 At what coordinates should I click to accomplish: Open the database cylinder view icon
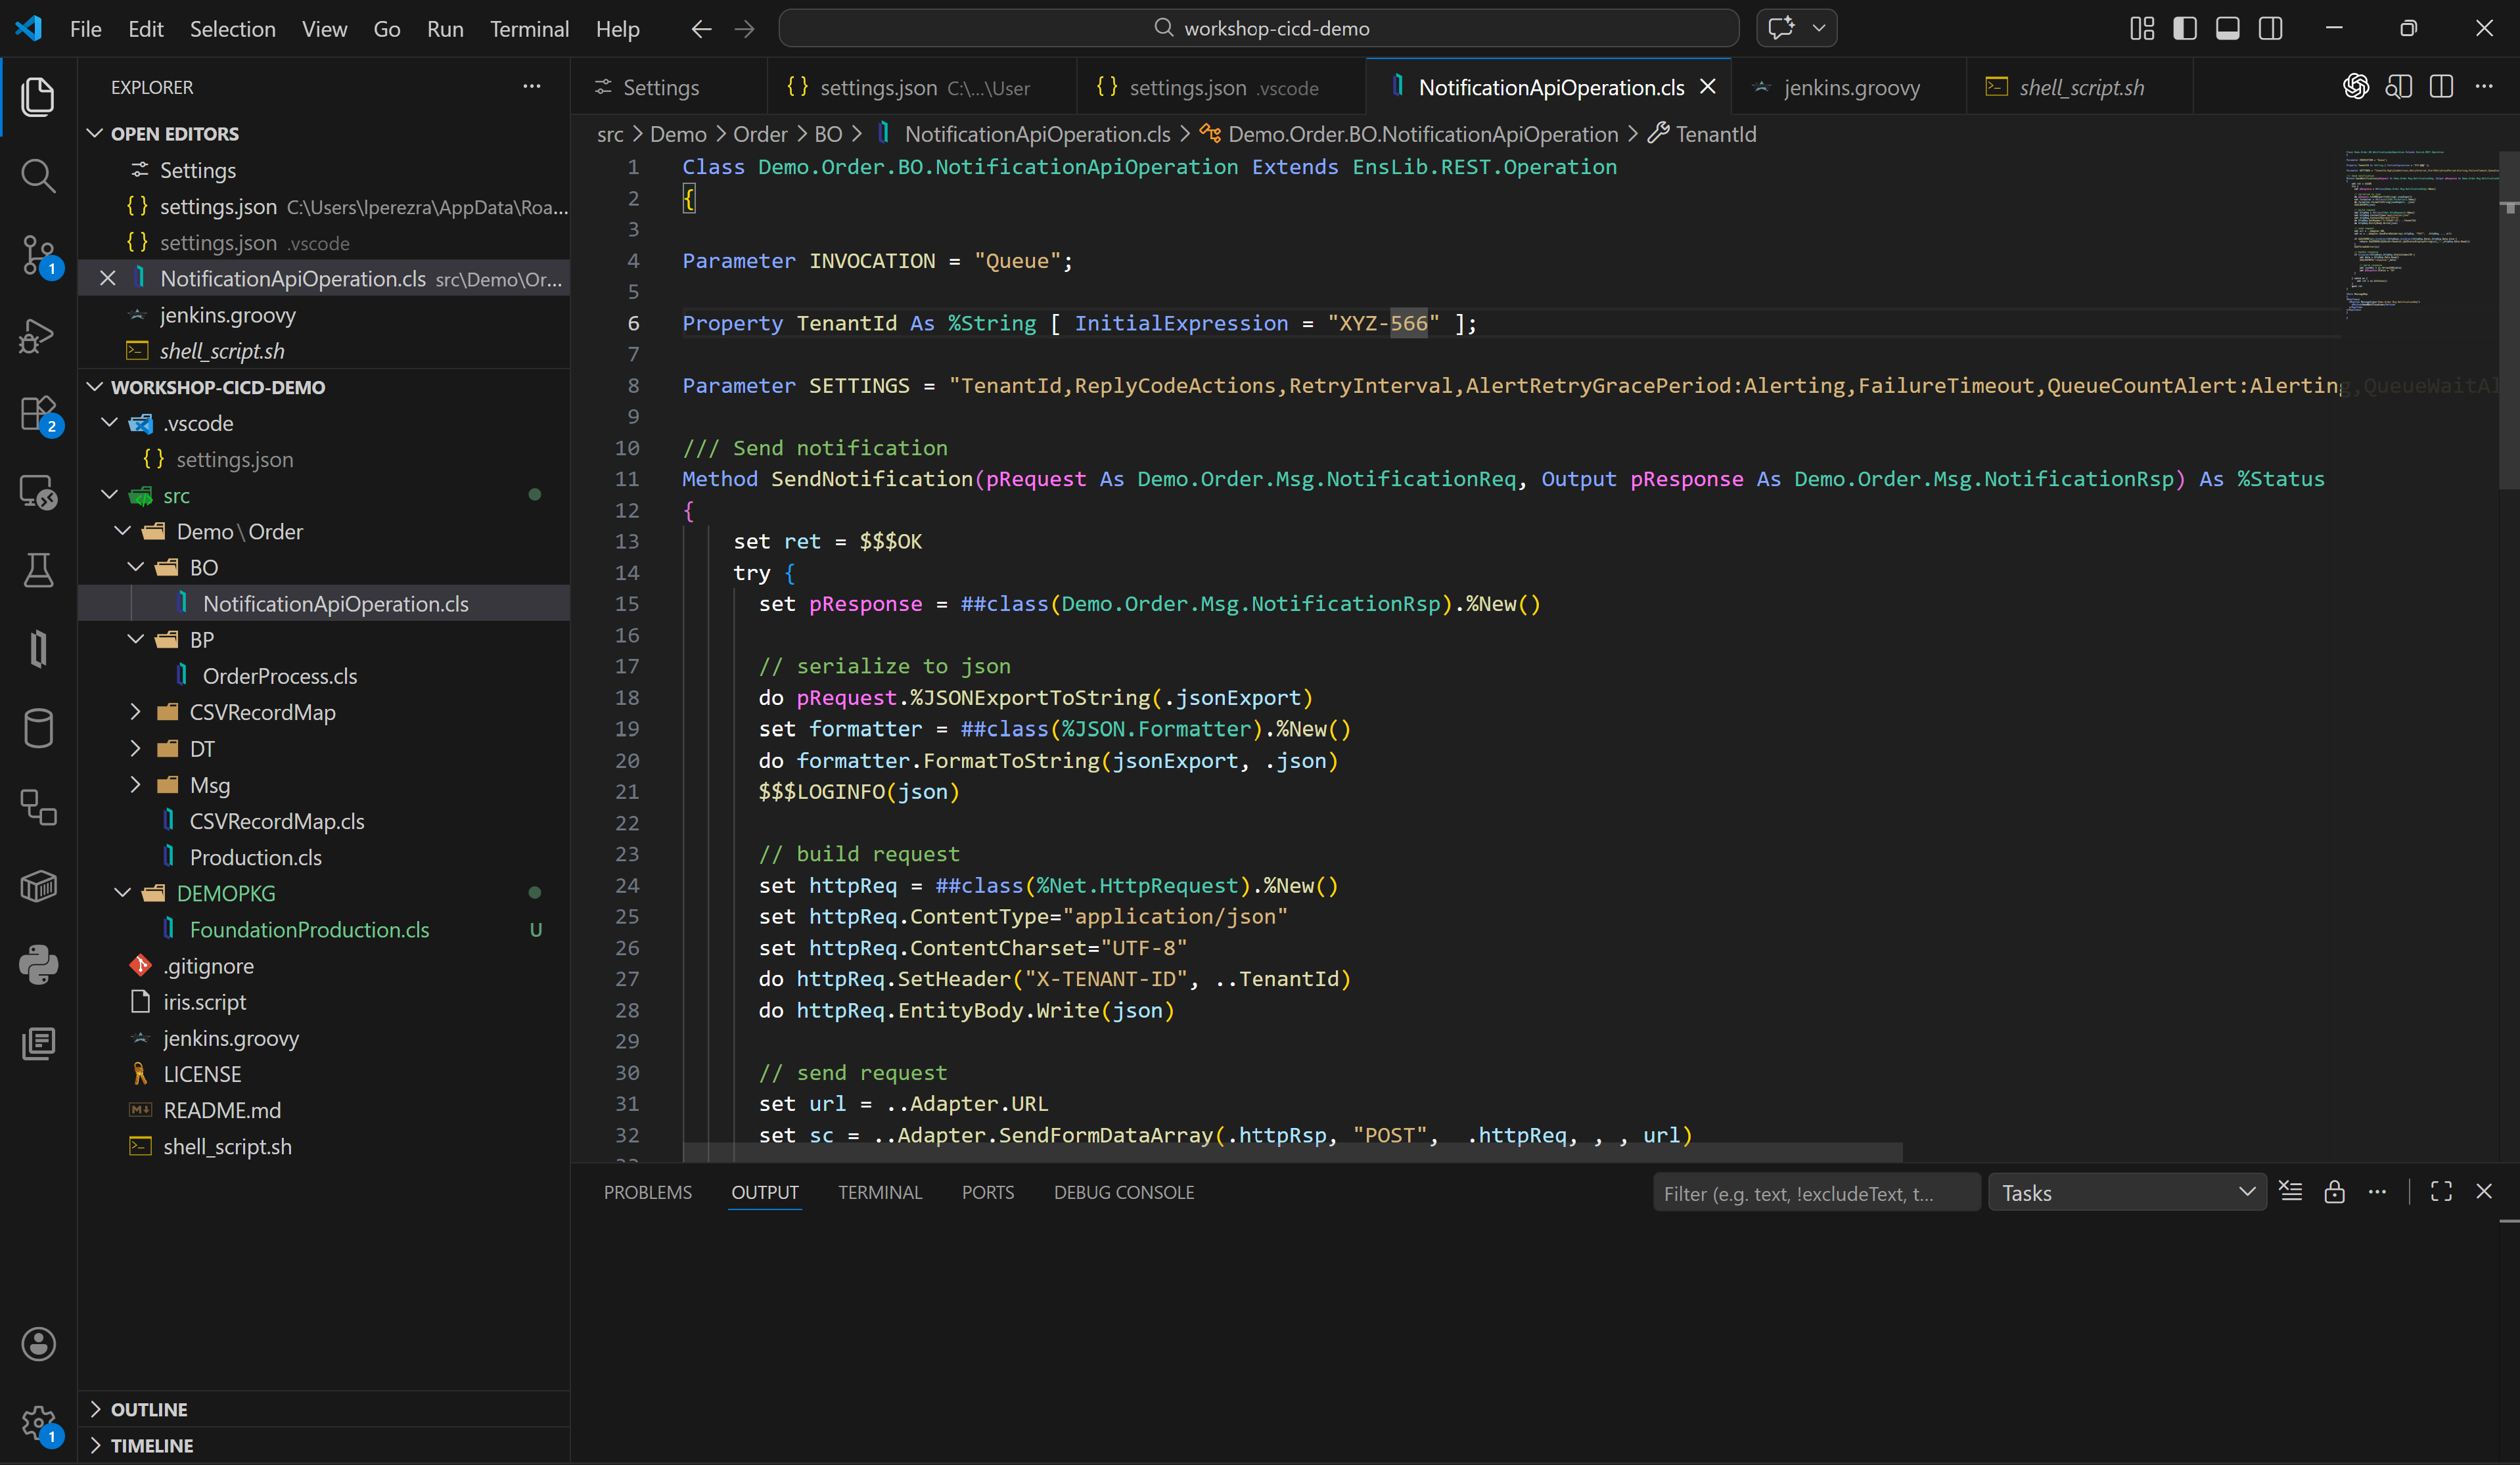click(x=38, y=728)
